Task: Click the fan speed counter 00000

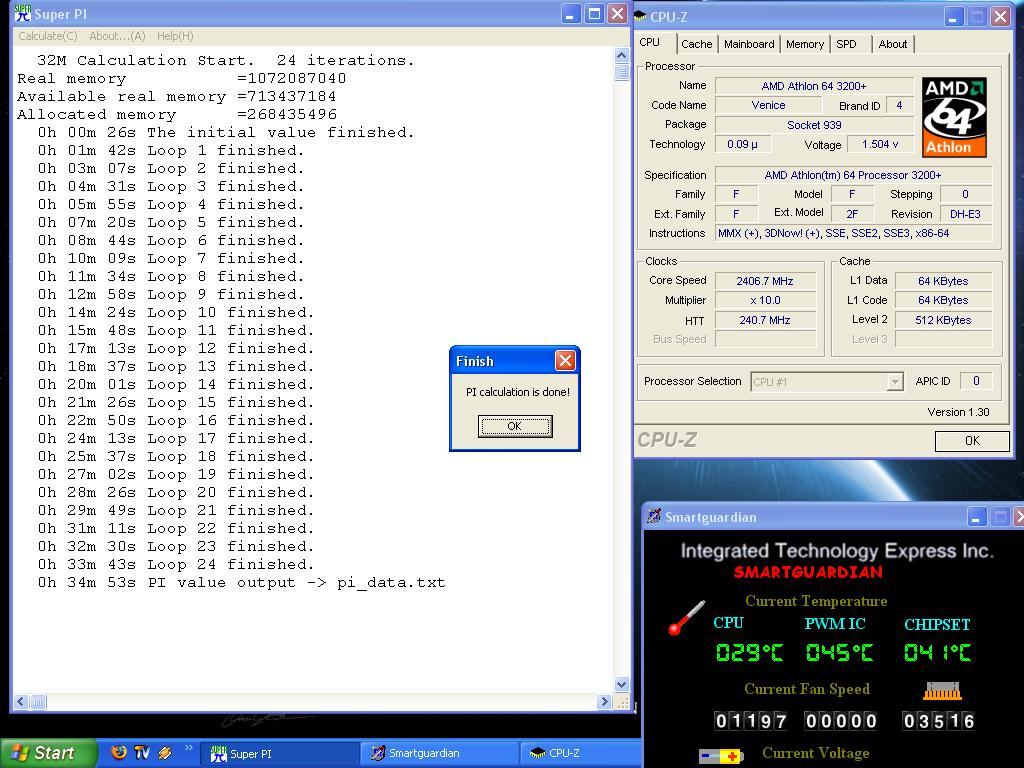Action: [x=840, y=721]
